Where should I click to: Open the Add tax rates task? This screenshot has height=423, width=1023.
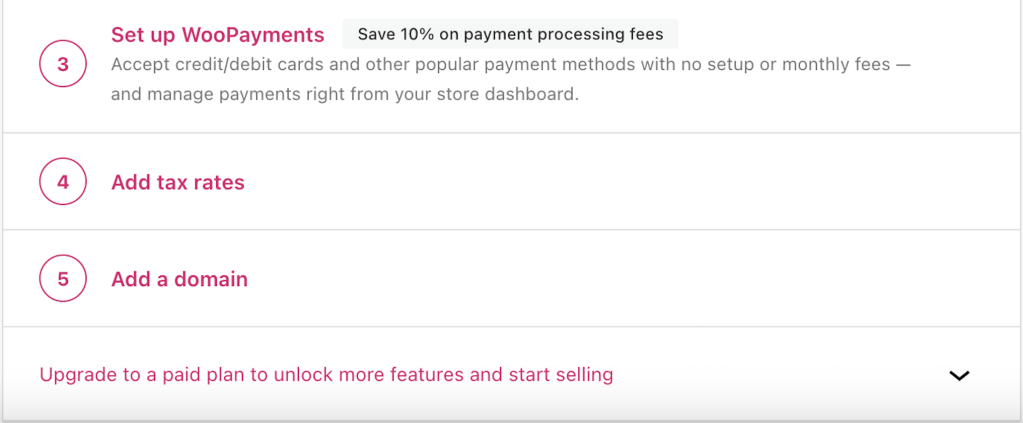178,182
